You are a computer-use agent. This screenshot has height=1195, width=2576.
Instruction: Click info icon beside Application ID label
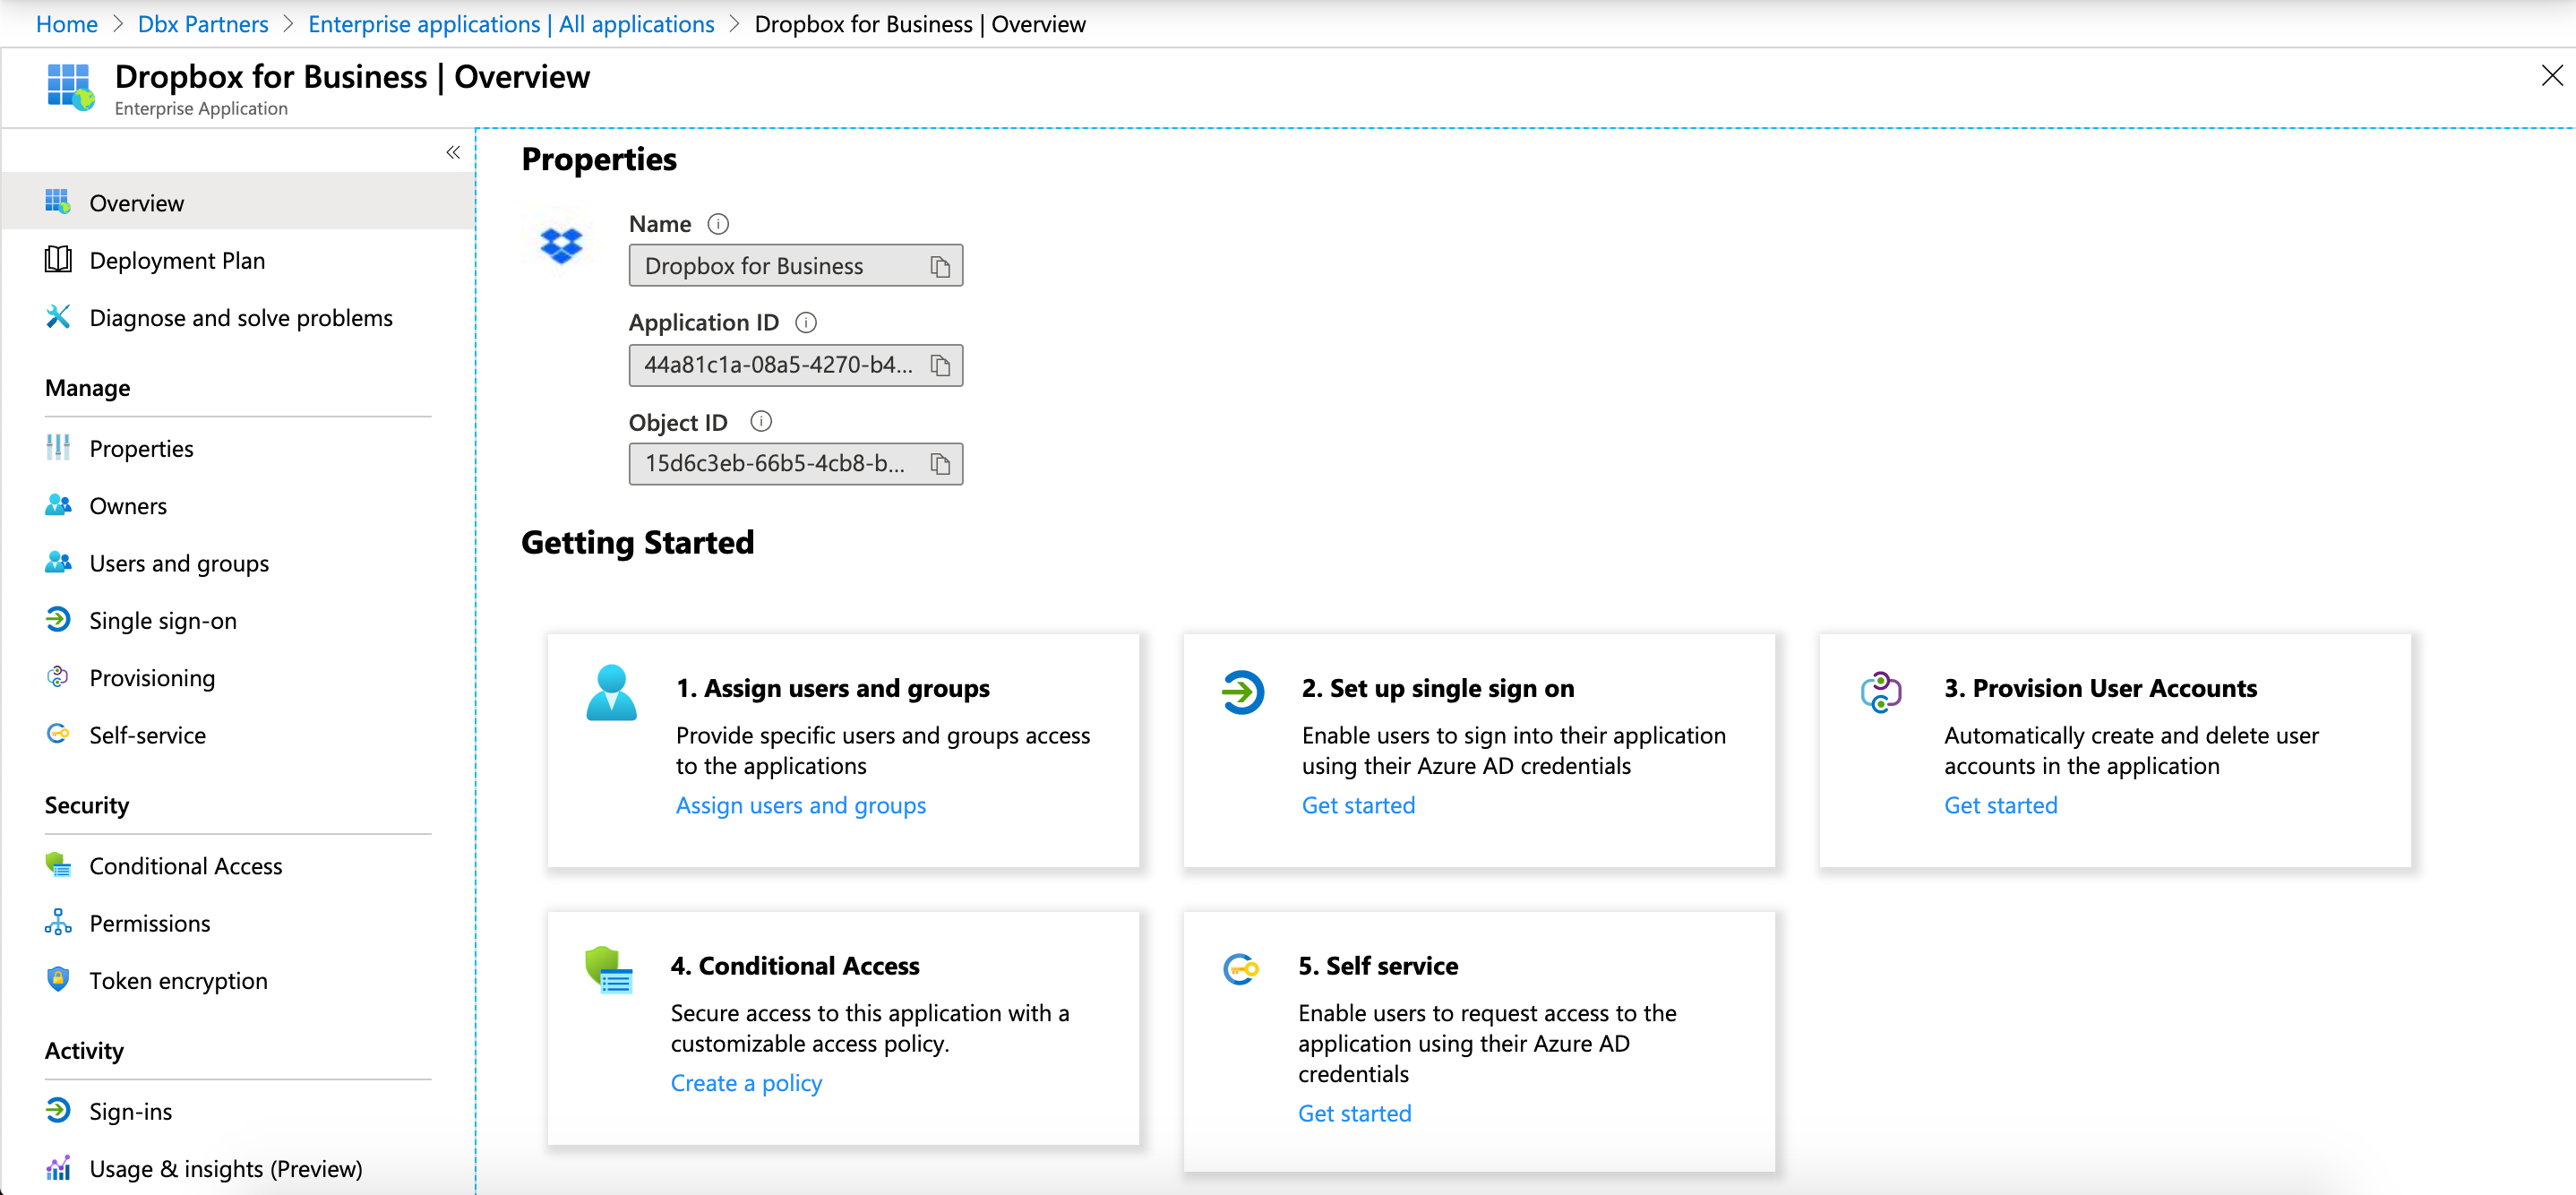click(x=806, y=323)
